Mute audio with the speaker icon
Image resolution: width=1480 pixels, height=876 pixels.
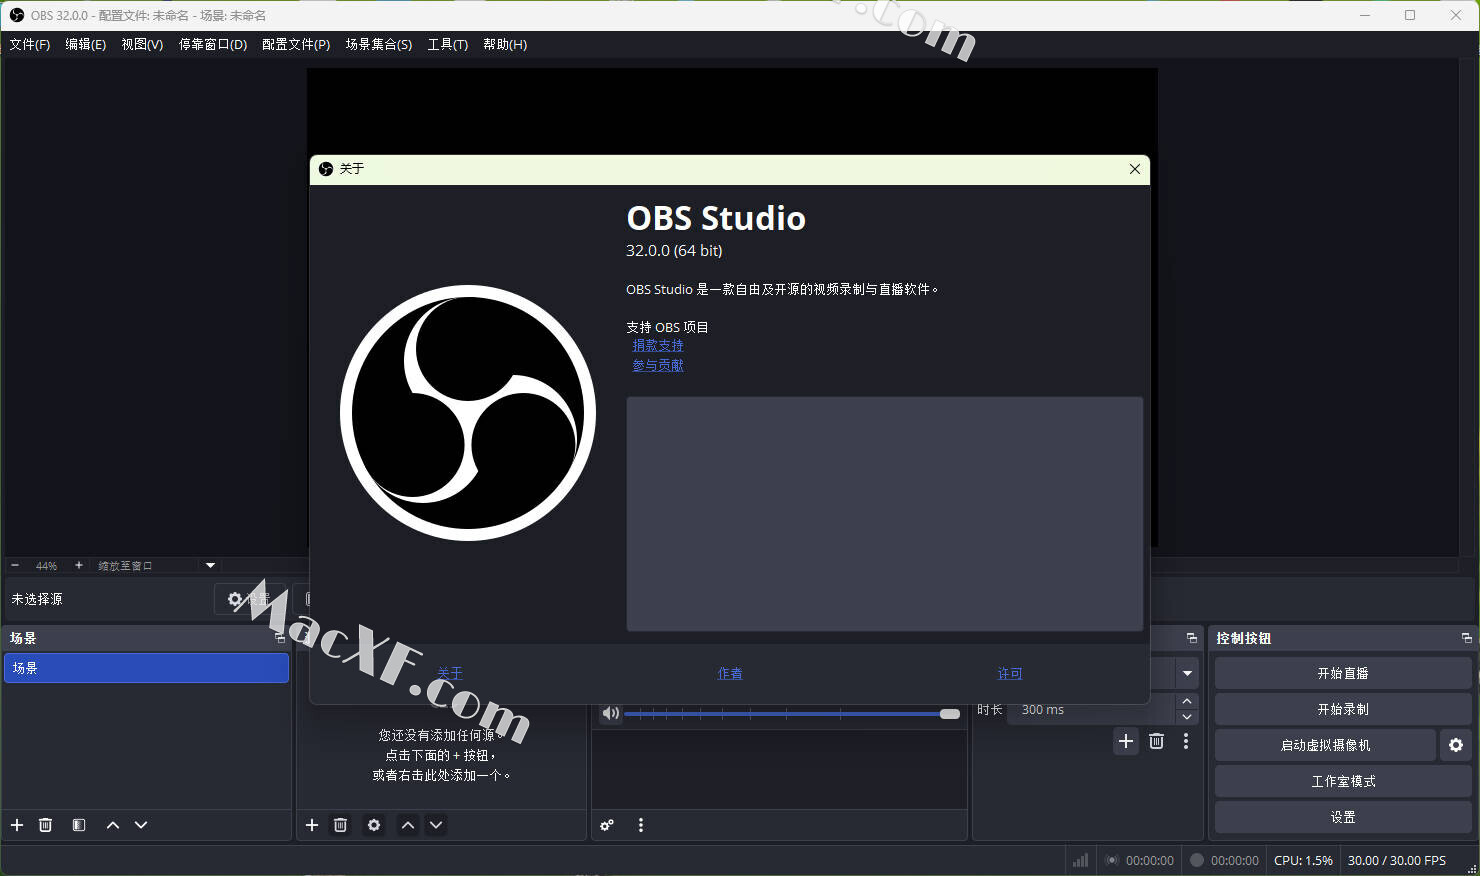point(610,713)
